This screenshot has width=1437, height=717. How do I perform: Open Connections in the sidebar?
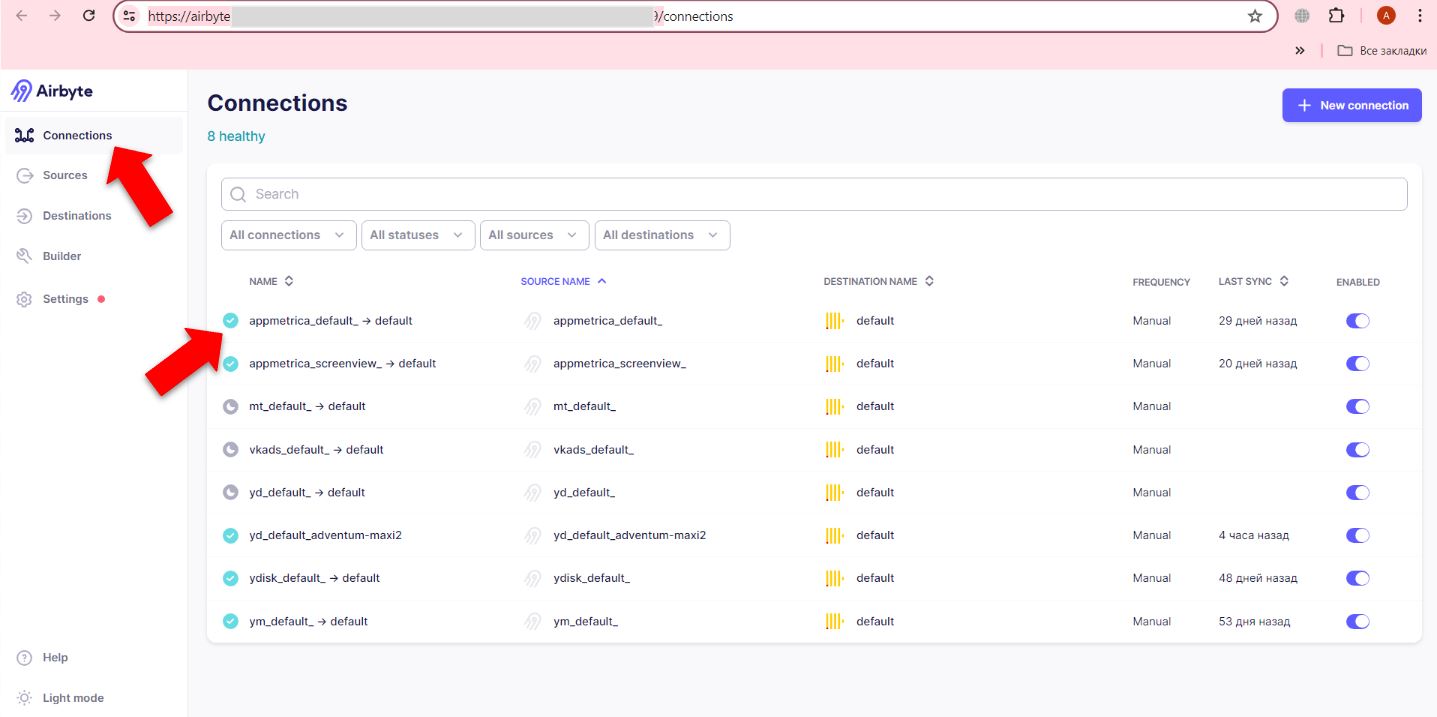coord(94,136)
